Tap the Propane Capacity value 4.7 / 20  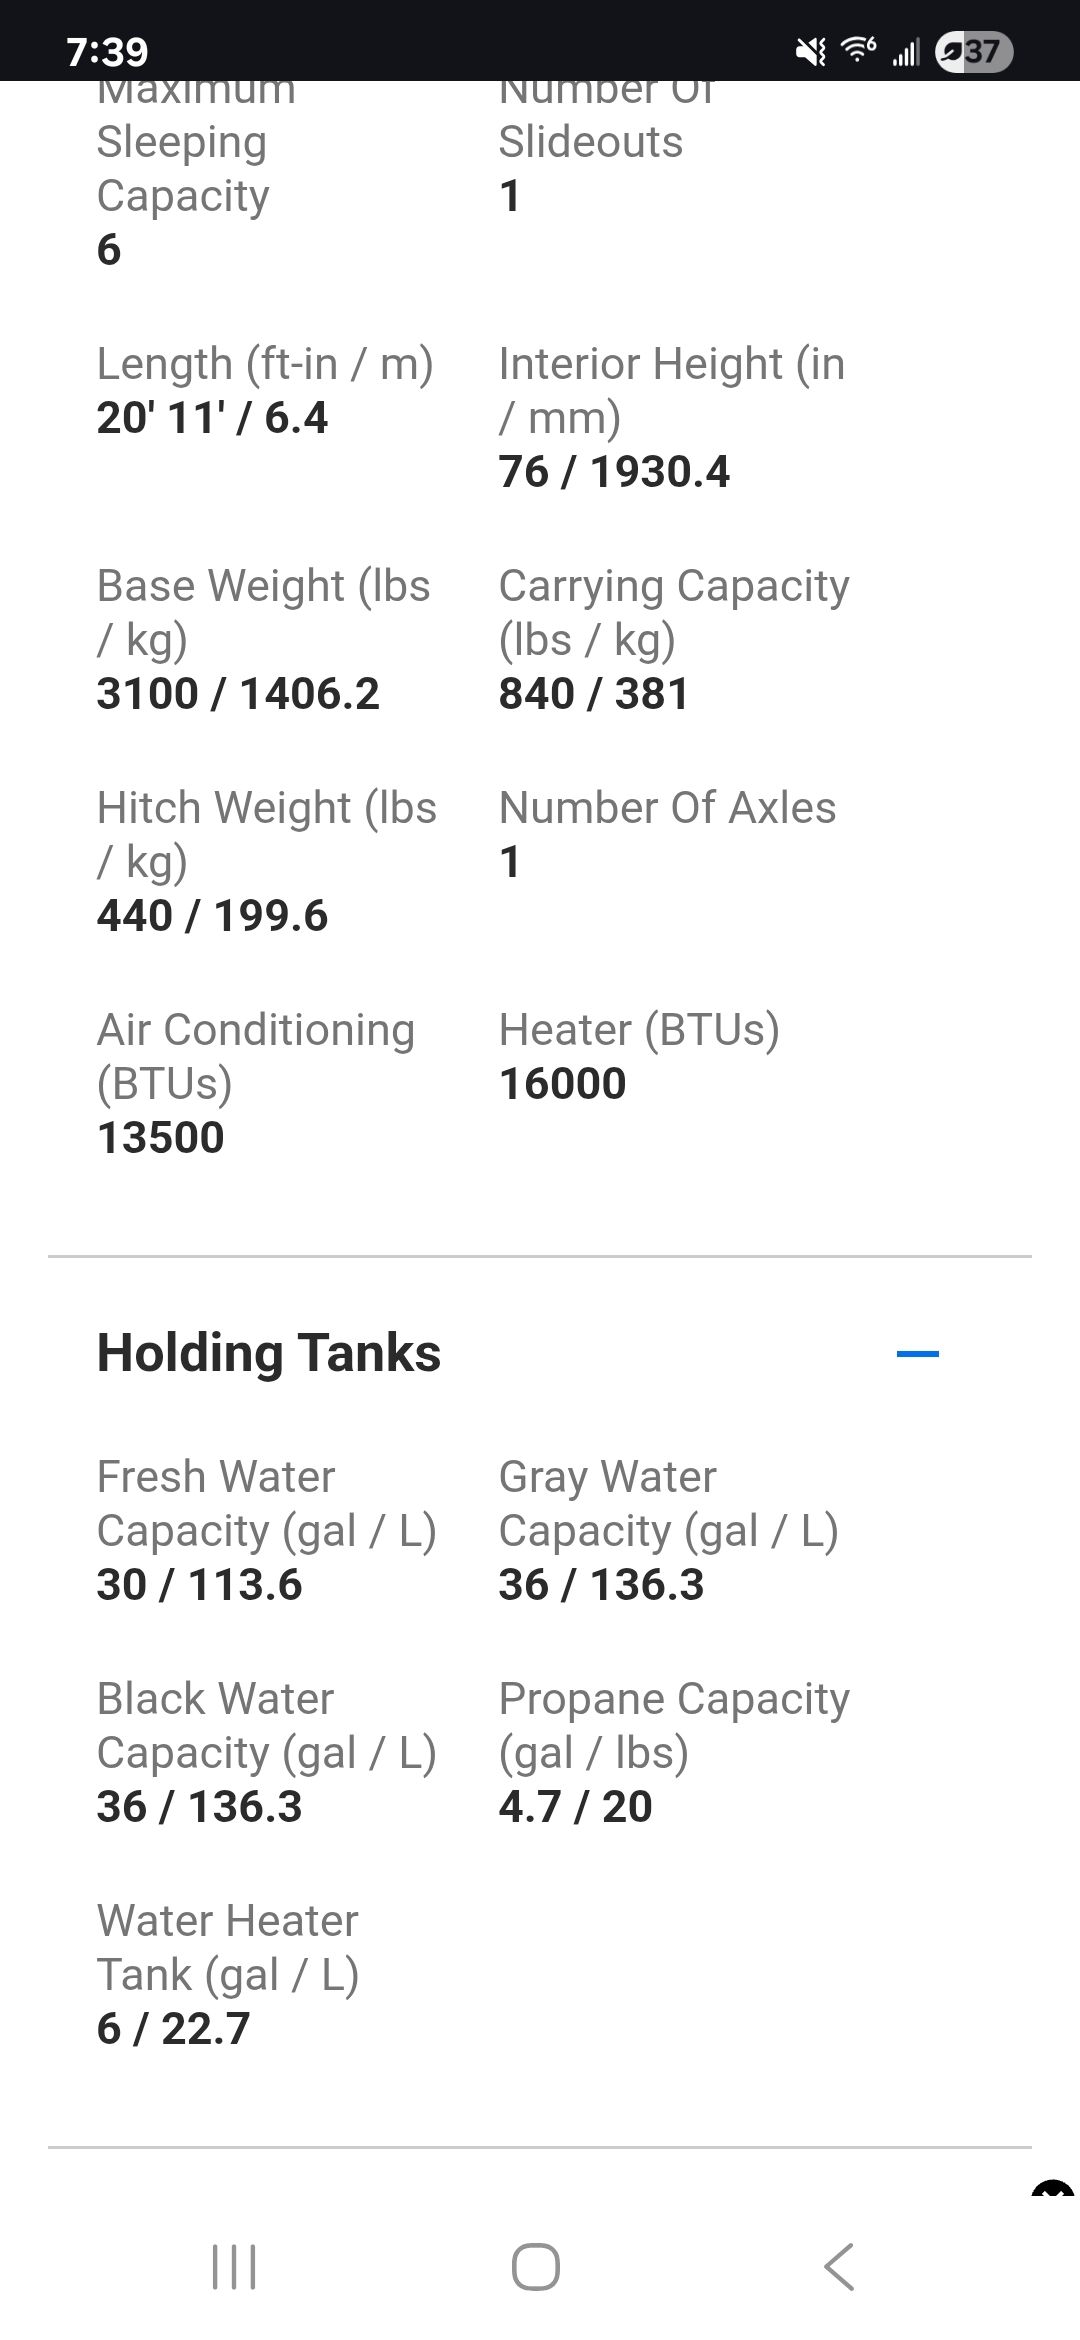tap(576, 1807)
